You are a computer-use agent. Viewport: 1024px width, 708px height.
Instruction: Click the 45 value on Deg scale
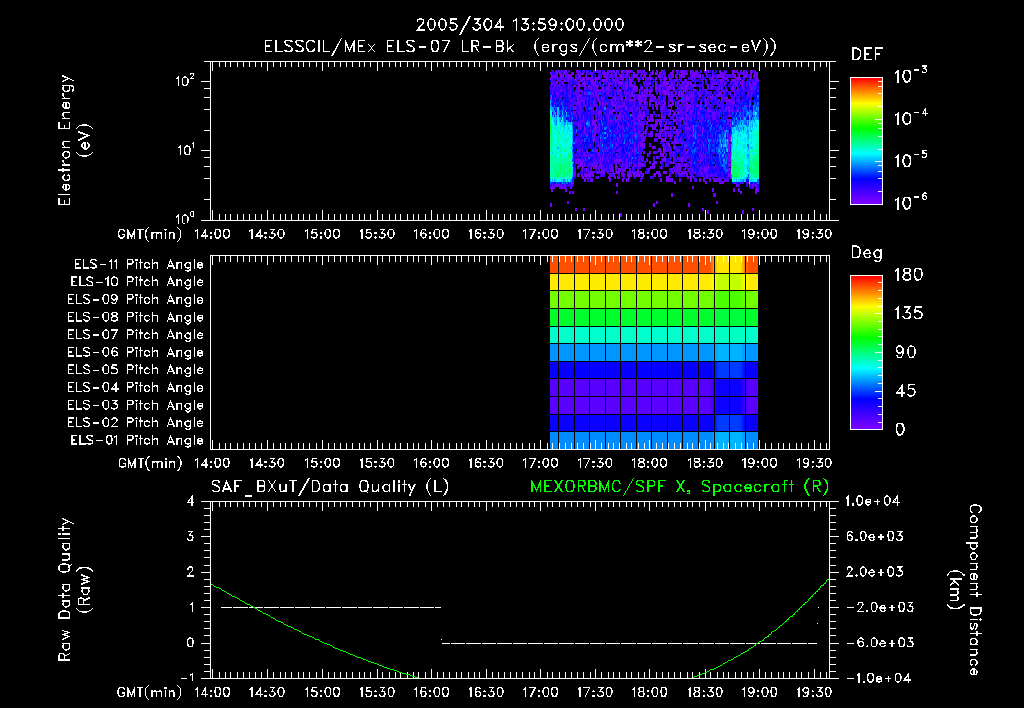(x=906, y=391)
